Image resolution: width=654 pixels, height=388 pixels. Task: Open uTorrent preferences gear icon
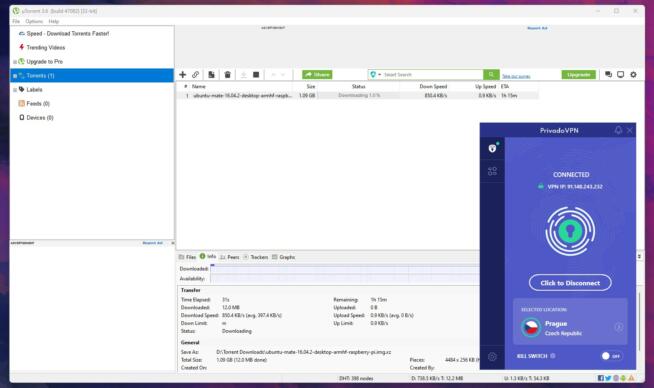[x=634, y=75]
